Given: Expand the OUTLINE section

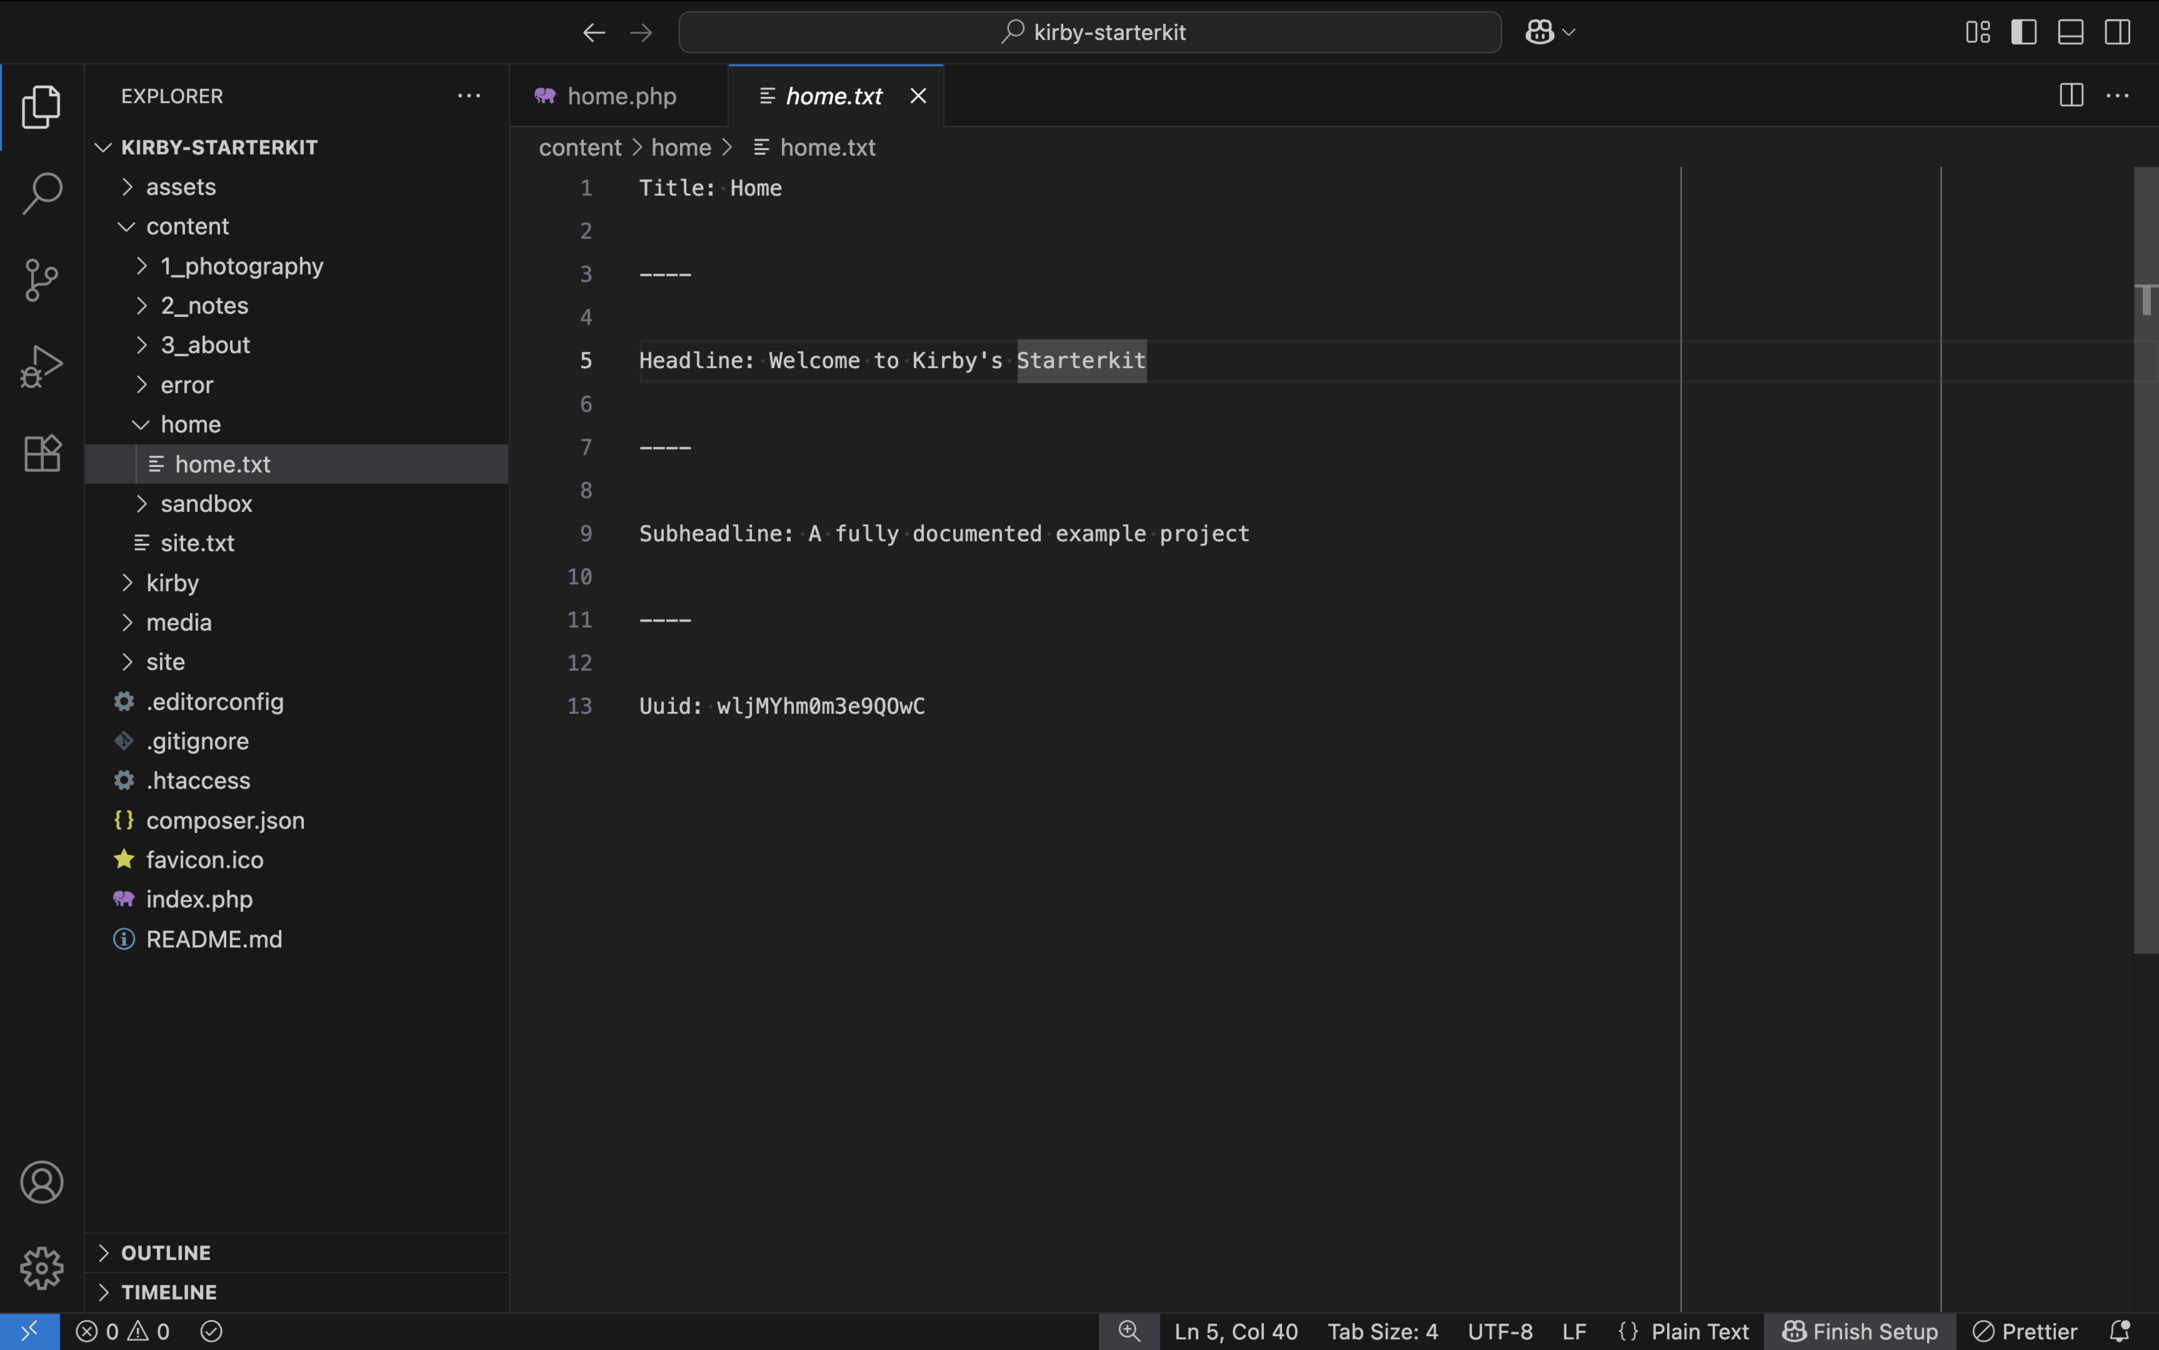Looking at the screenshot, I should click(x=165, y=1253).
